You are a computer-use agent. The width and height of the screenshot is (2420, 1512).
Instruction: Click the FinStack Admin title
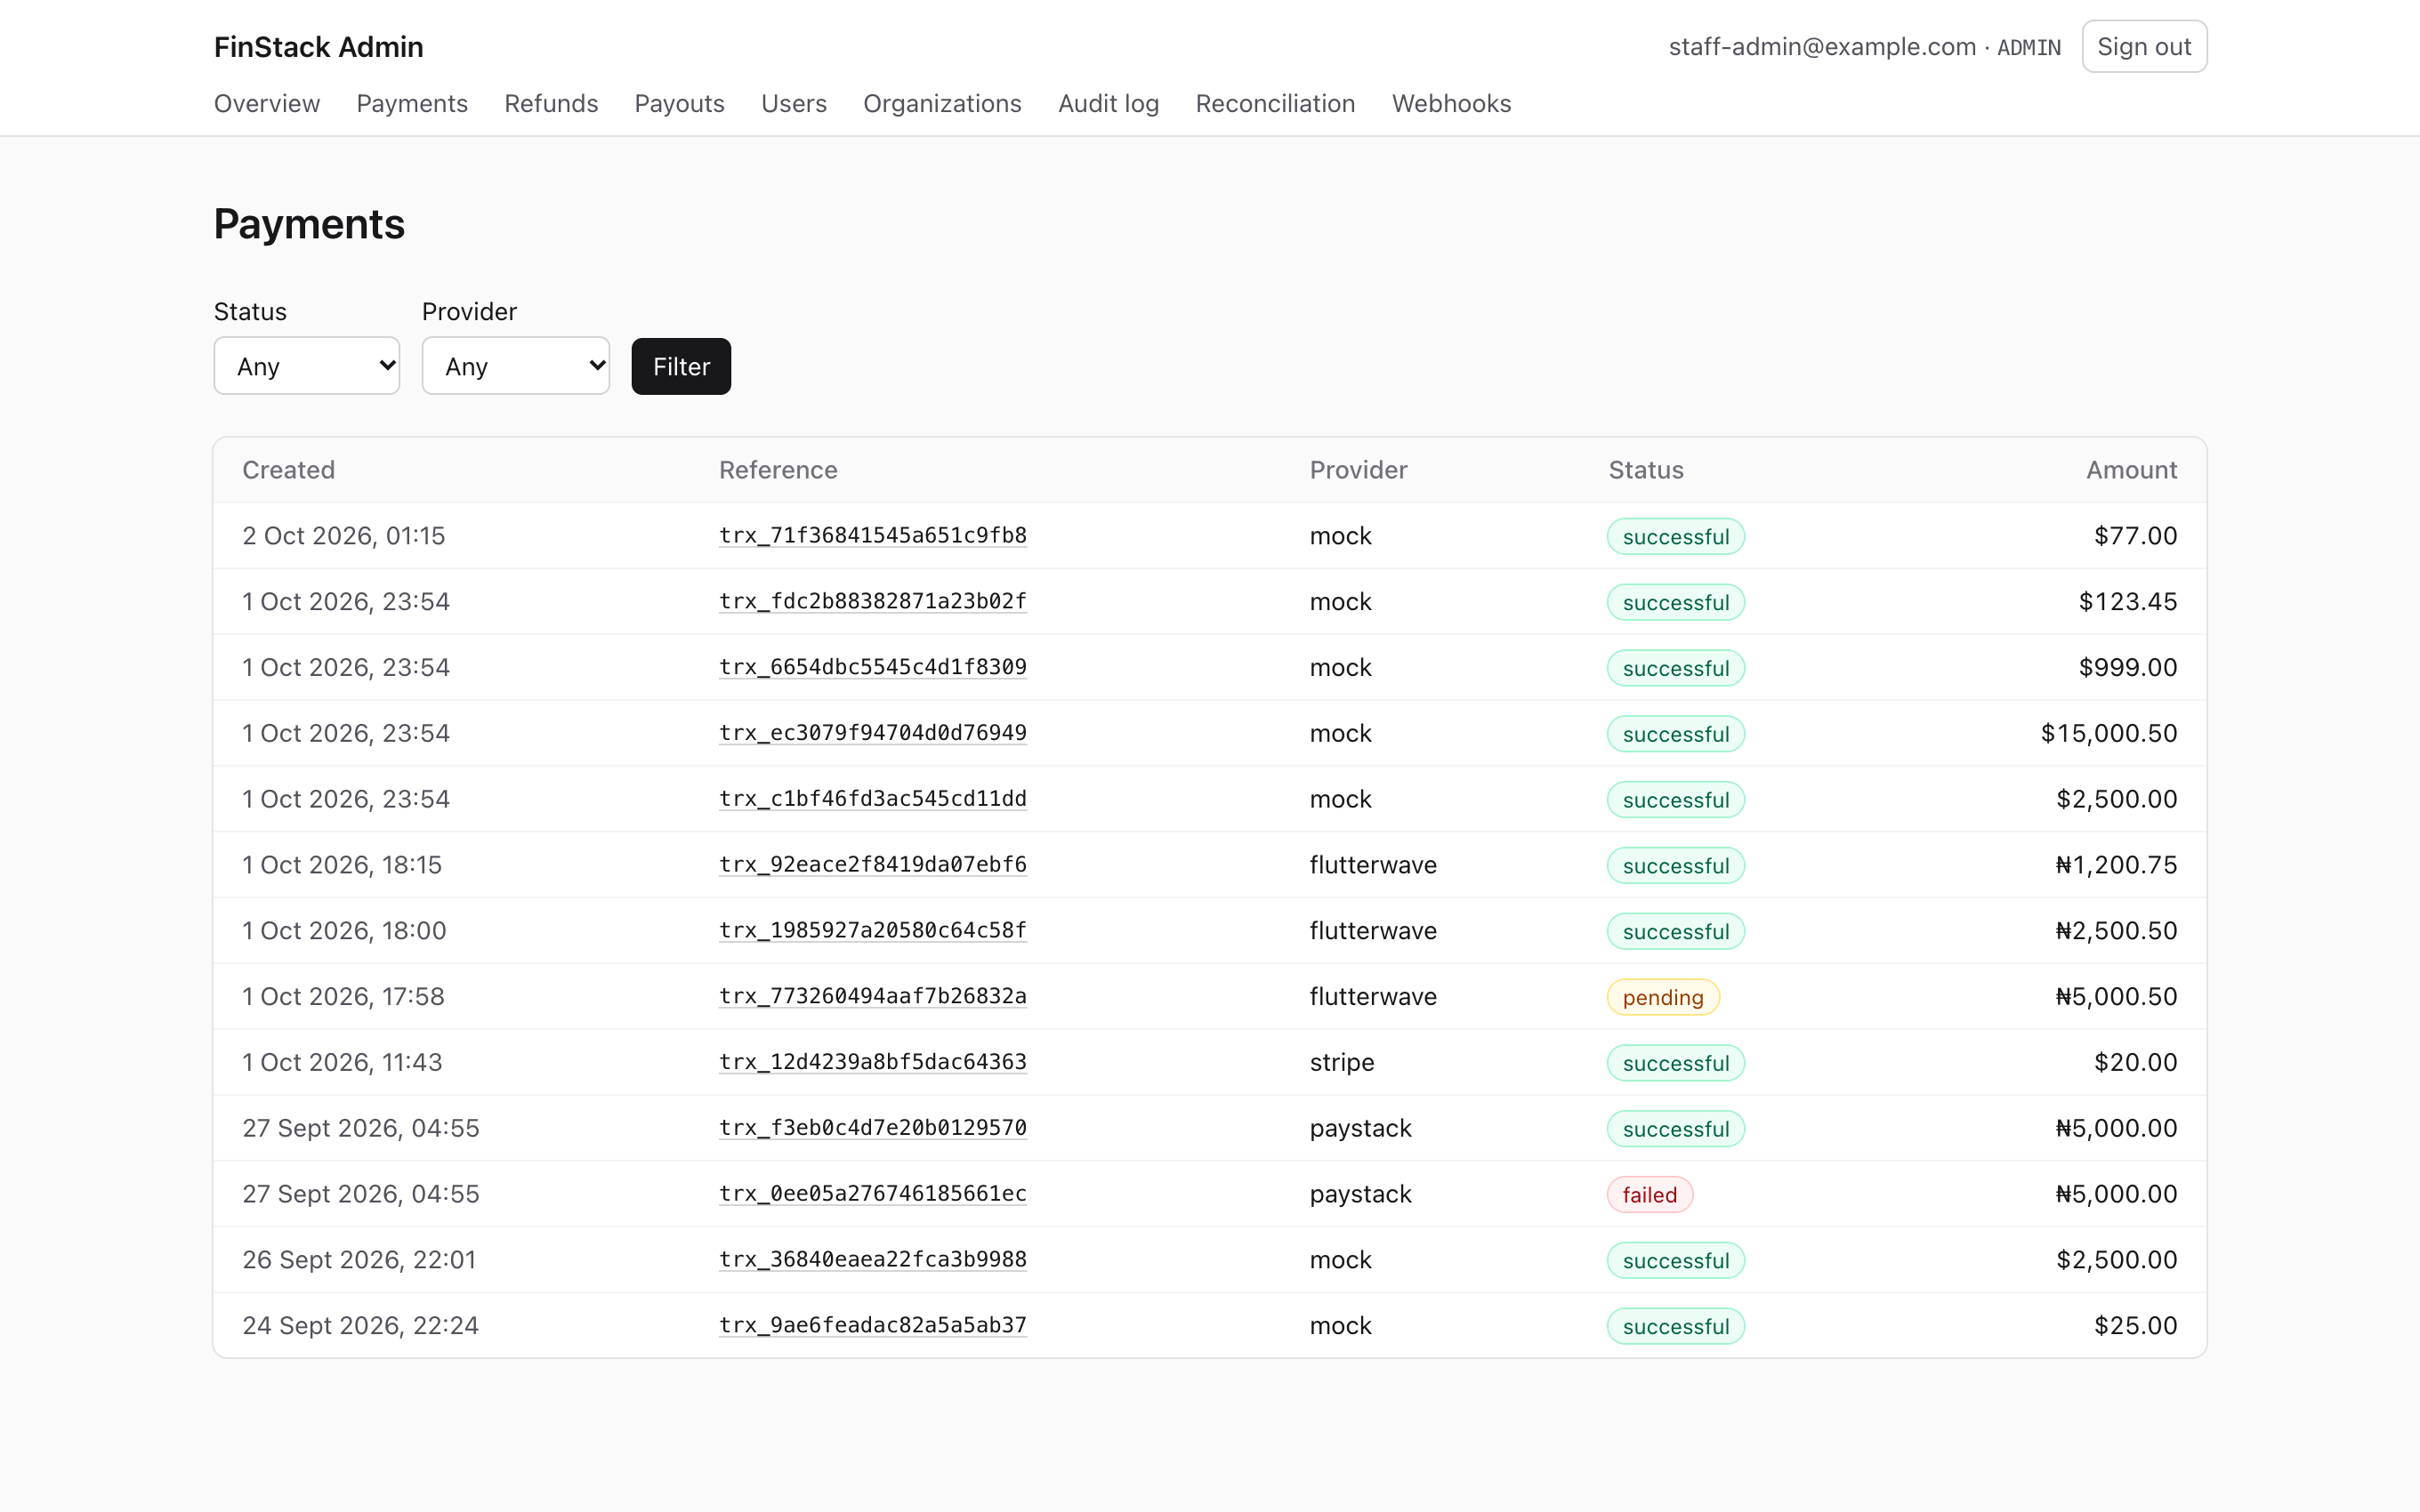(x=319, y=47)
